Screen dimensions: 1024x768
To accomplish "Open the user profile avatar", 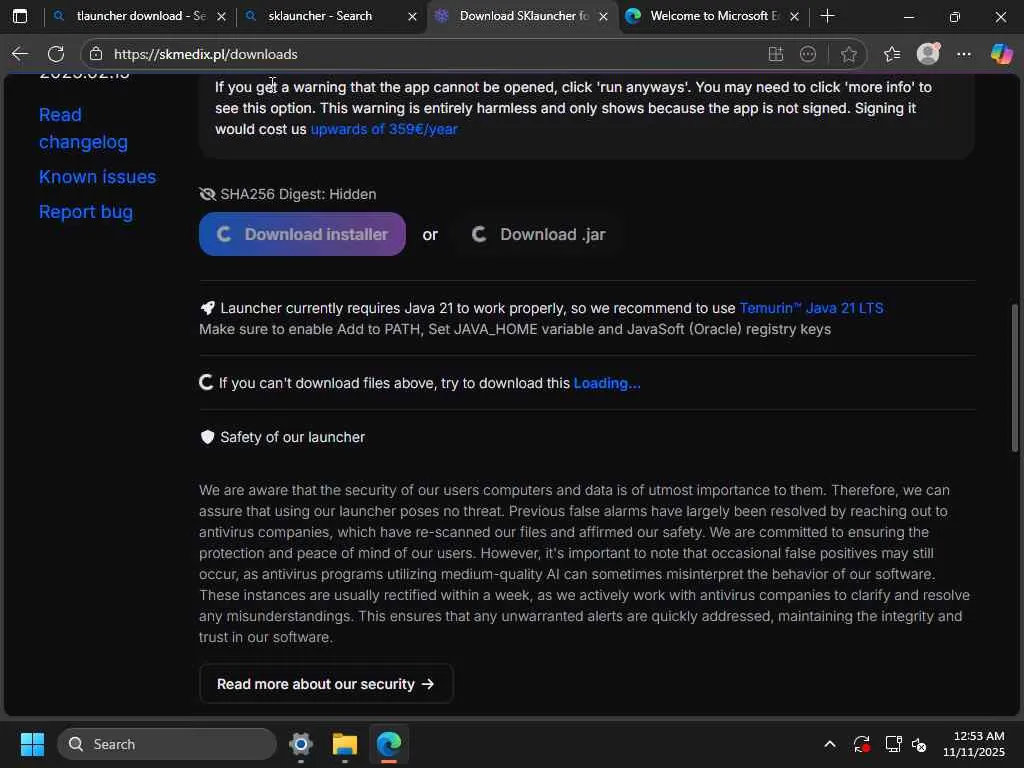I will coord(928,54).
